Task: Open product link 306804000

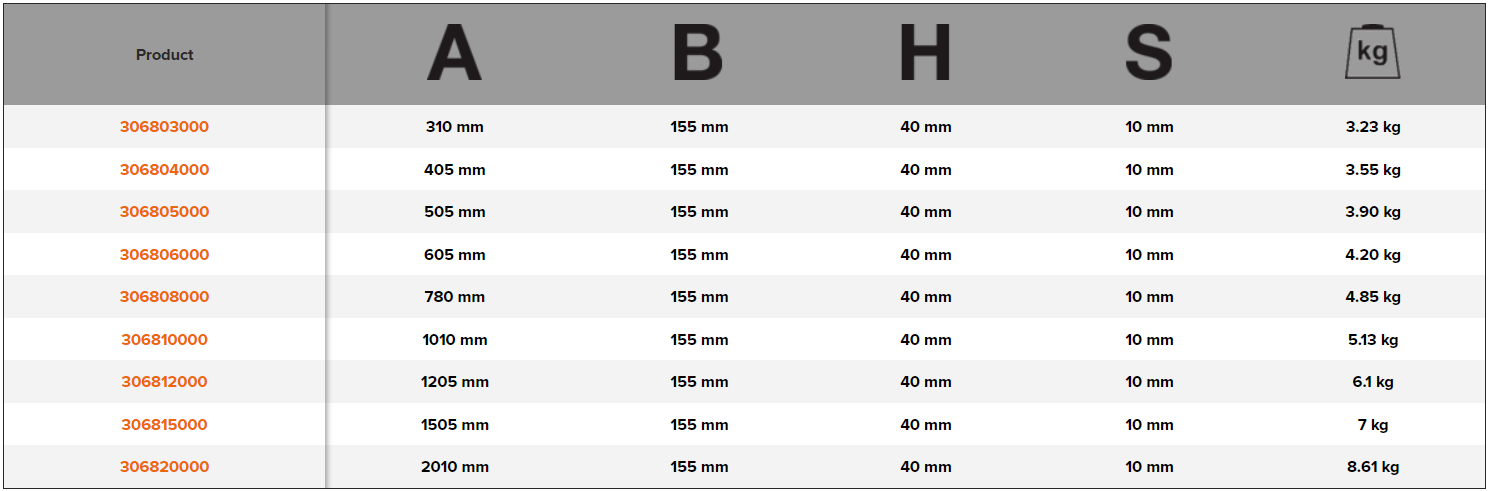Action: click(x=164, y=170)
